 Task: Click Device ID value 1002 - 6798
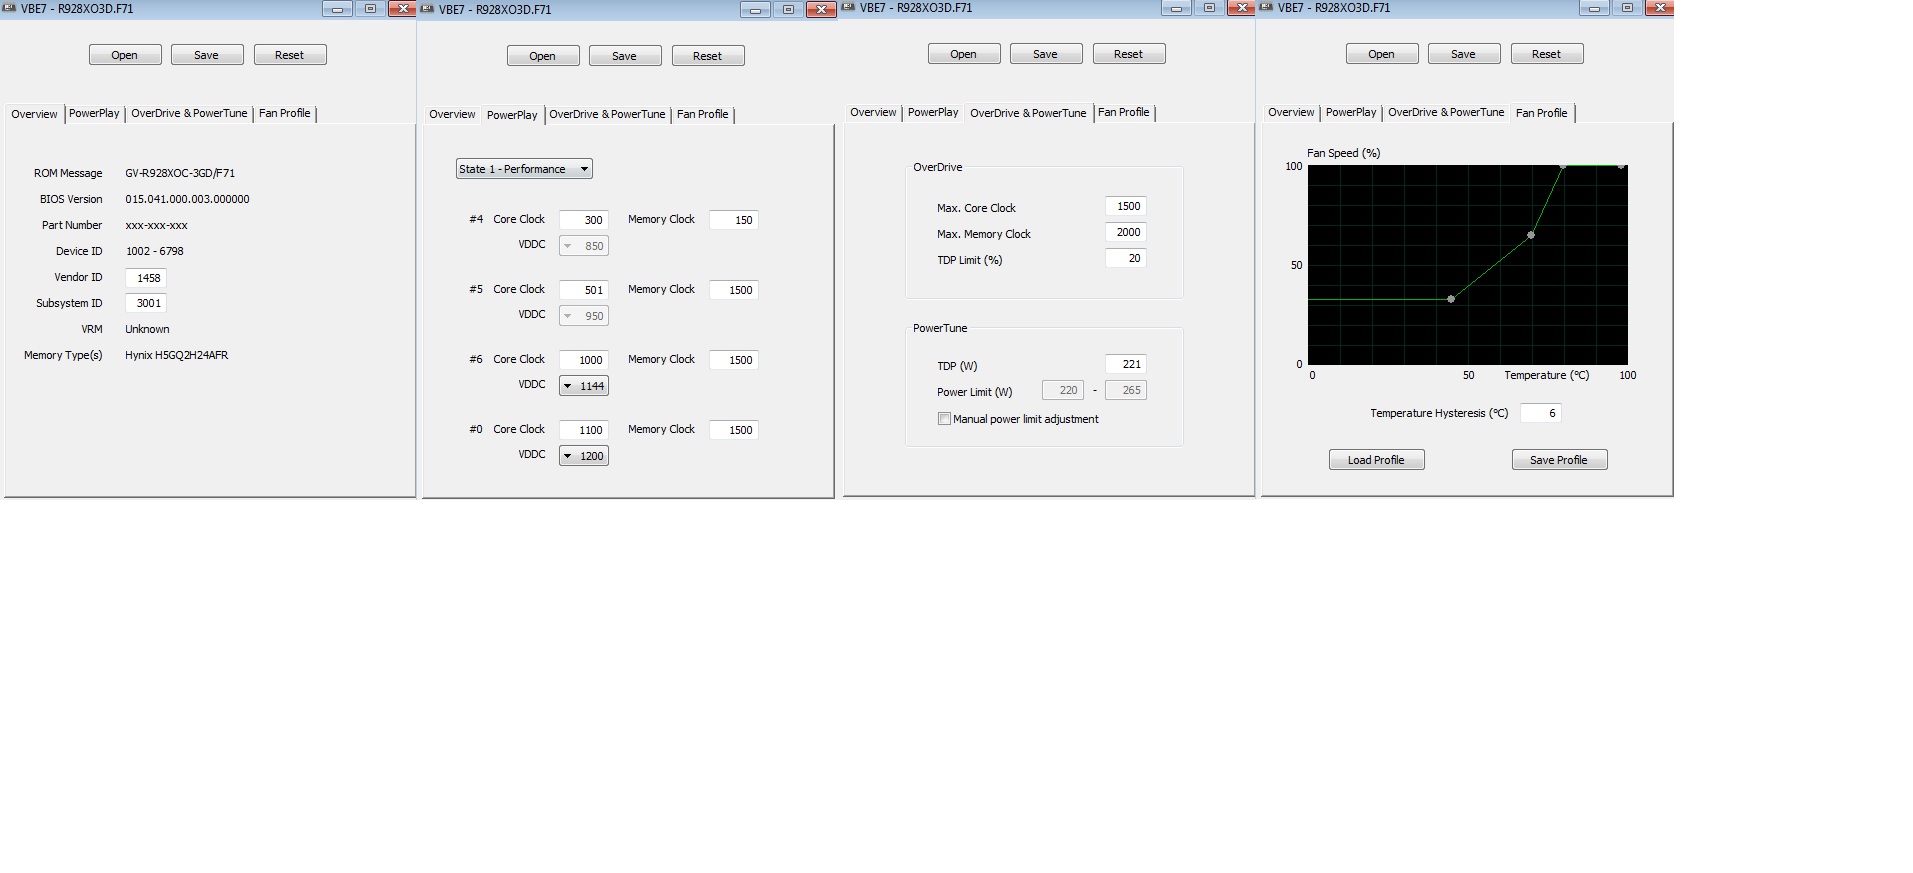[x=154, y=251]
